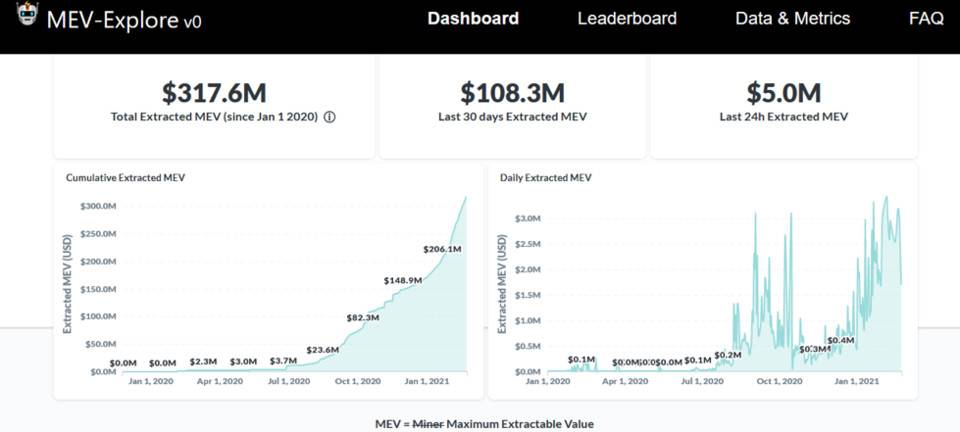Open the FAQ page
This screenshot has height=432, width=960.
coord(926,18)
